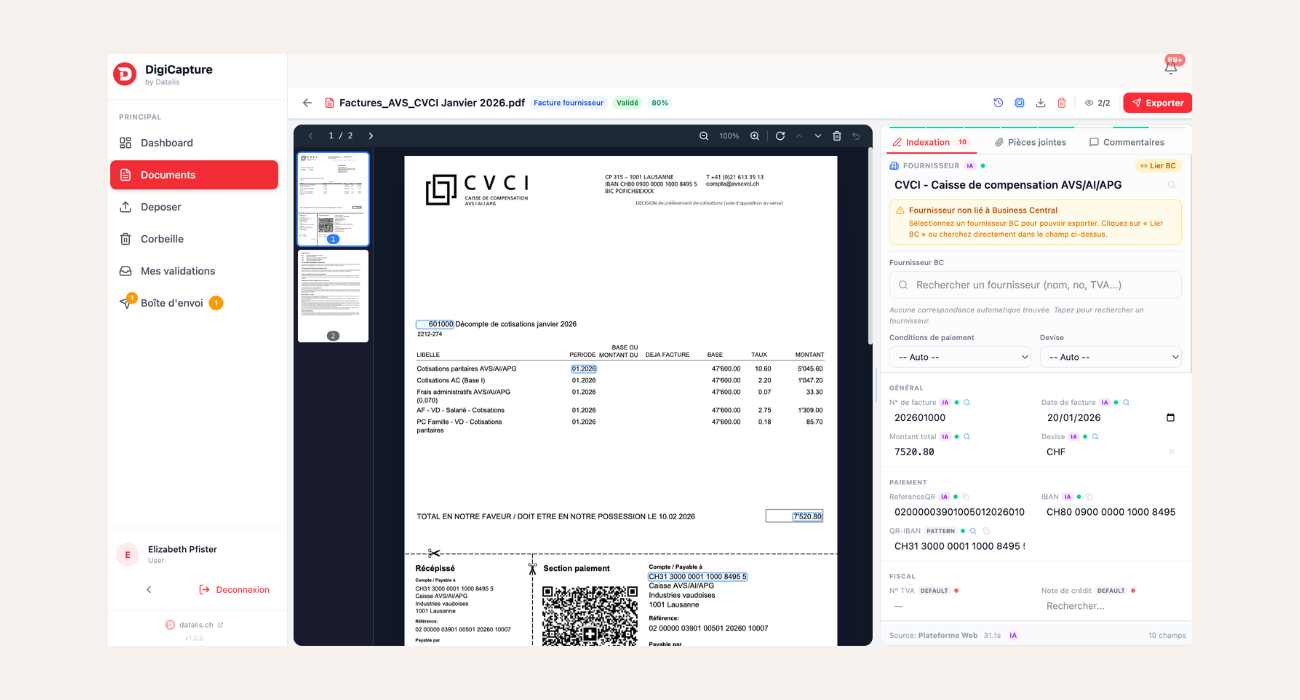Click the DigiCapture logo

124,74
